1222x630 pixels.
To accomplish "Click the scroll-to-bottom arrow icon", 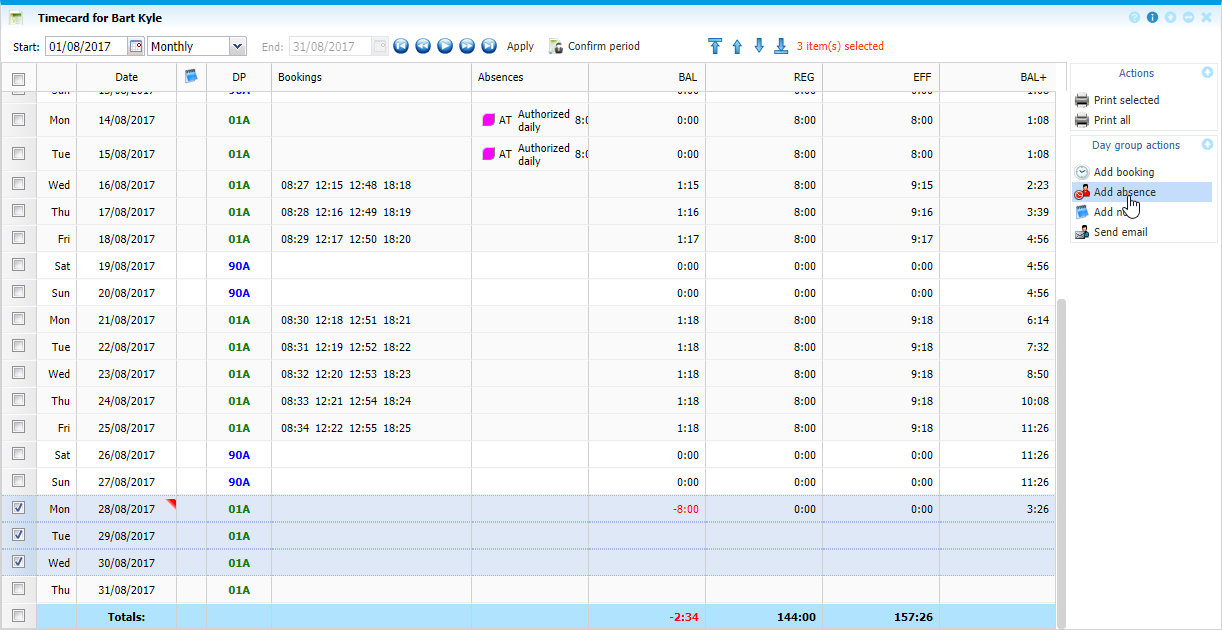I will pyautogui.click(x=781, y=46).
